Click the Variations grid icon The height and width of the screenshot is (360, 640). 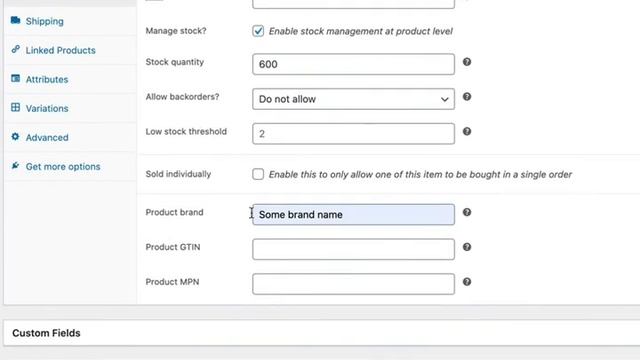pos(16,107)
